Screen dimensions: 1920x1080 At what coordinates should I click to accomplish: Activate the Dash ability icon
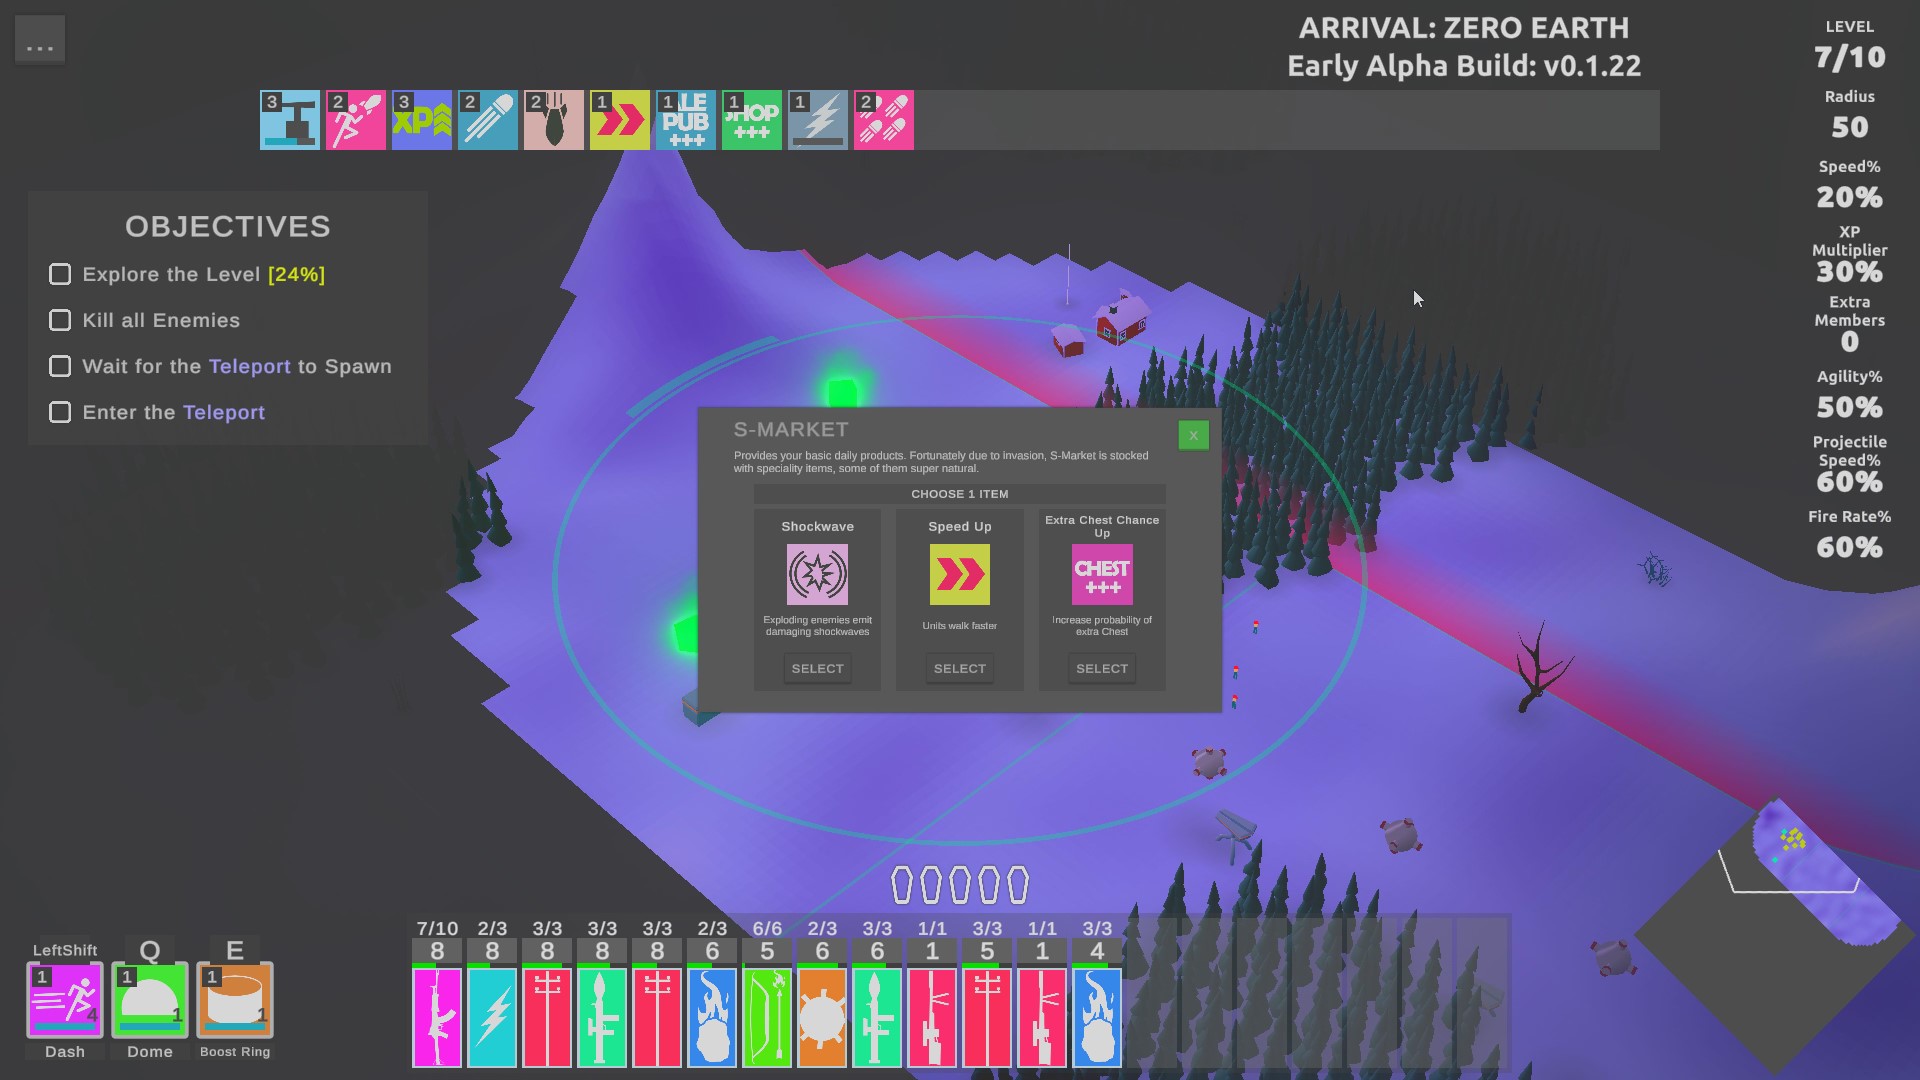[x=65, y=999]
